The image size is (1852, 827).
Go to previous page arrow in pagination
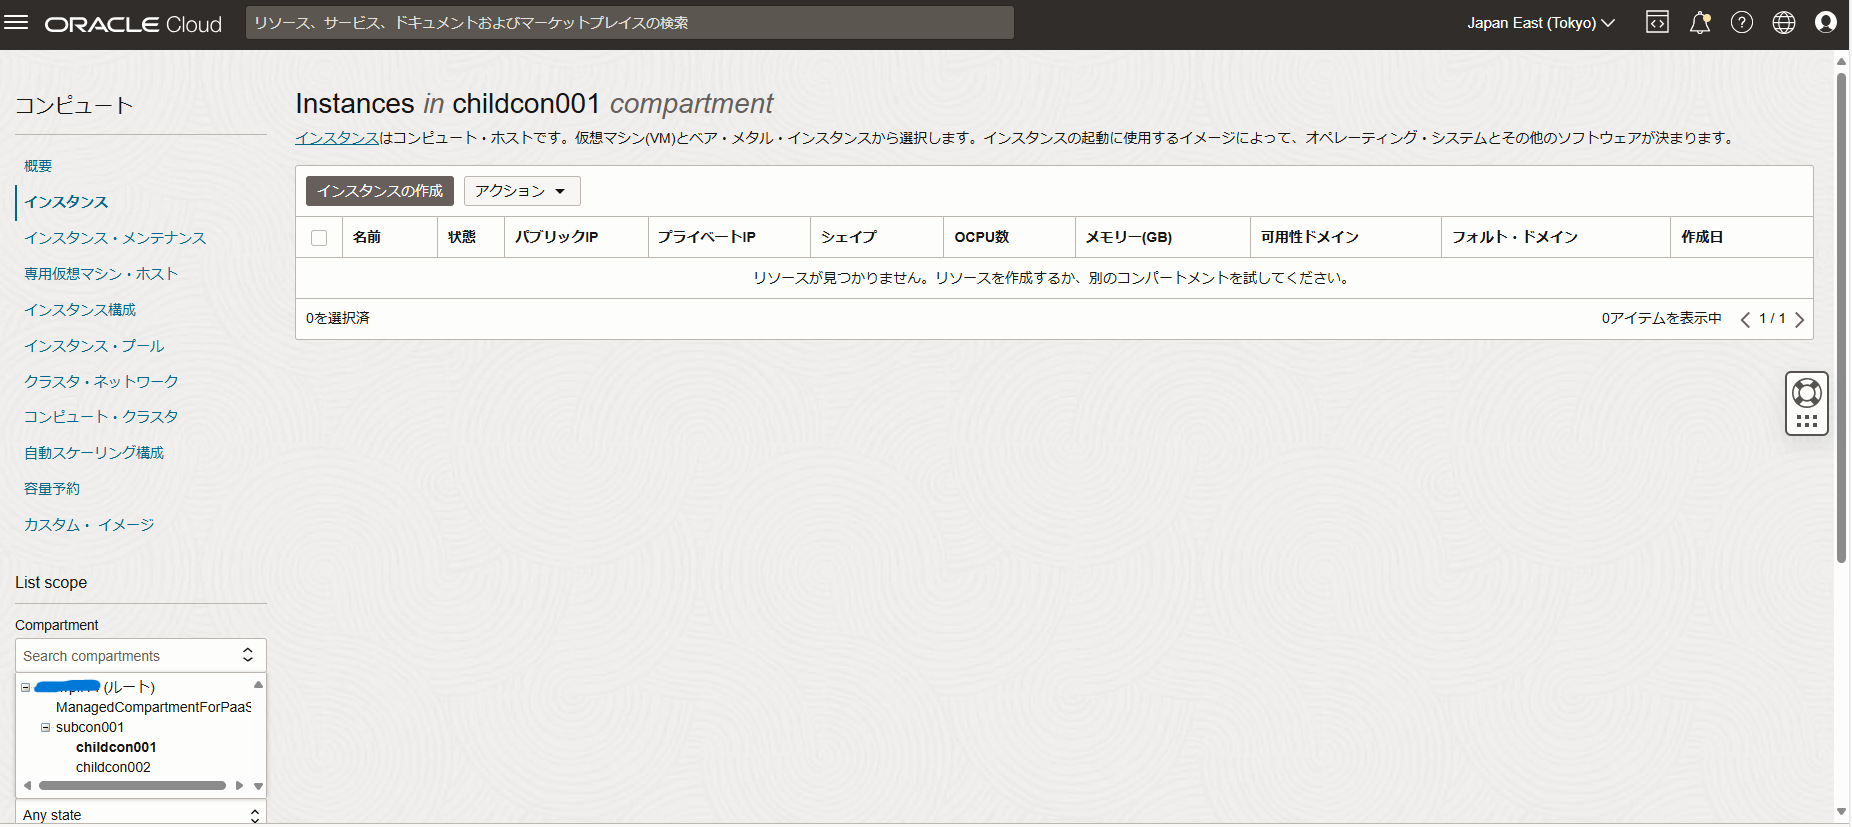1745,320
